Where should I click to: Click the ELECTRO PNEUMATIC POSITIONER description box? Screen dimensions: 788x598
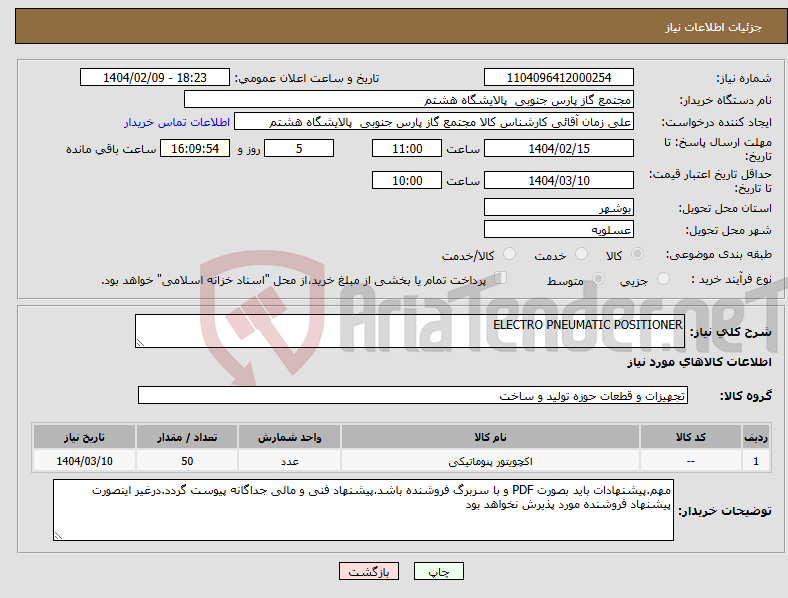pyautogui.click(x=410, y=331)
